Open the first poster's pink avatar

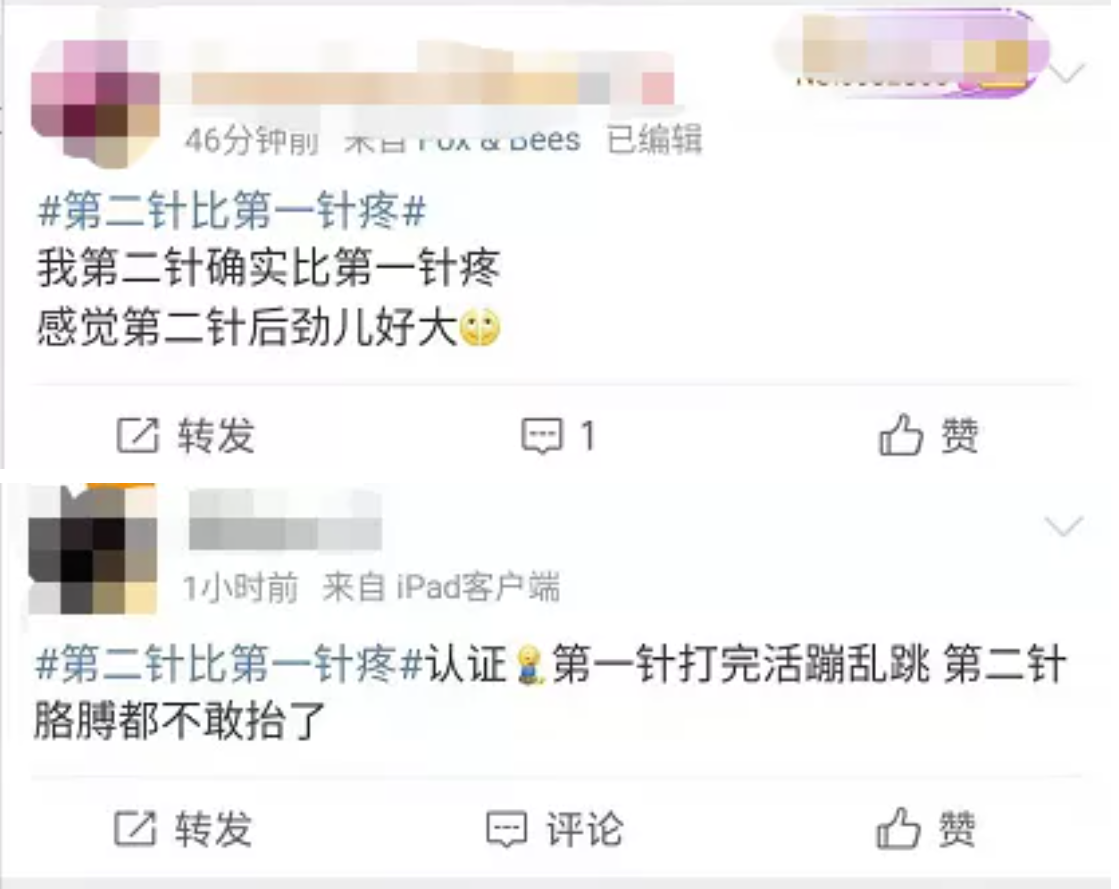96,102
